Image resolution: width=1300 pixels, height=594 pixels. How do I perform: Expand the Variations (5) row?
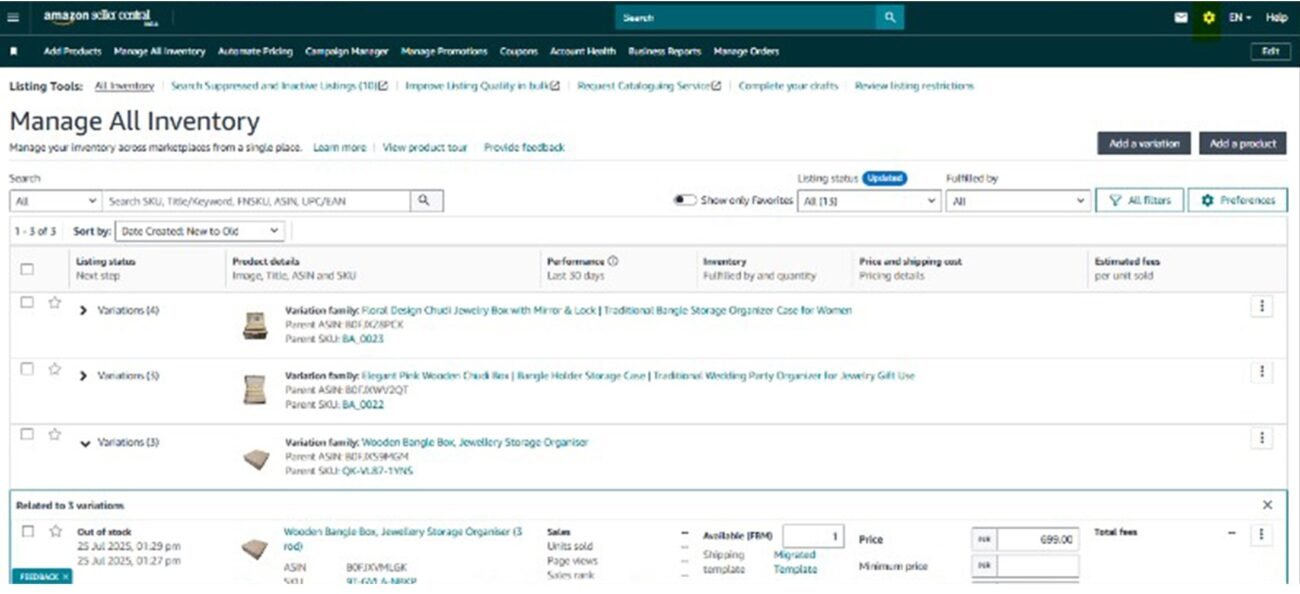(84, 376)
